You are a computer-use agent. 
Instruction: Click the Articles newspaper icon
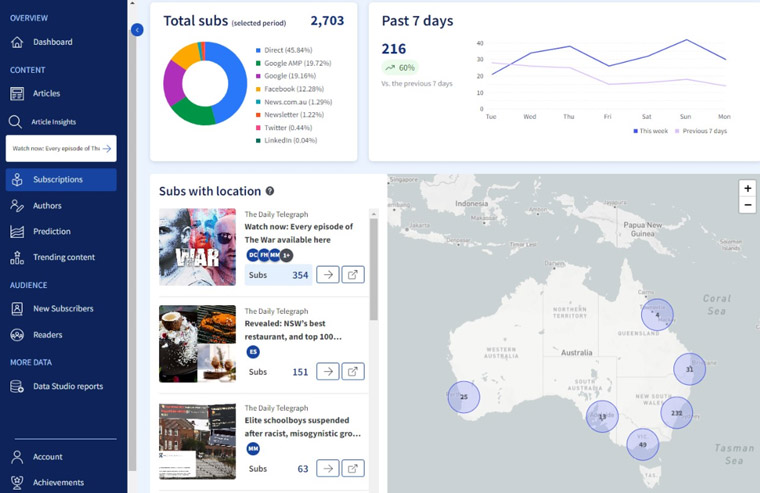click(17, 94)
